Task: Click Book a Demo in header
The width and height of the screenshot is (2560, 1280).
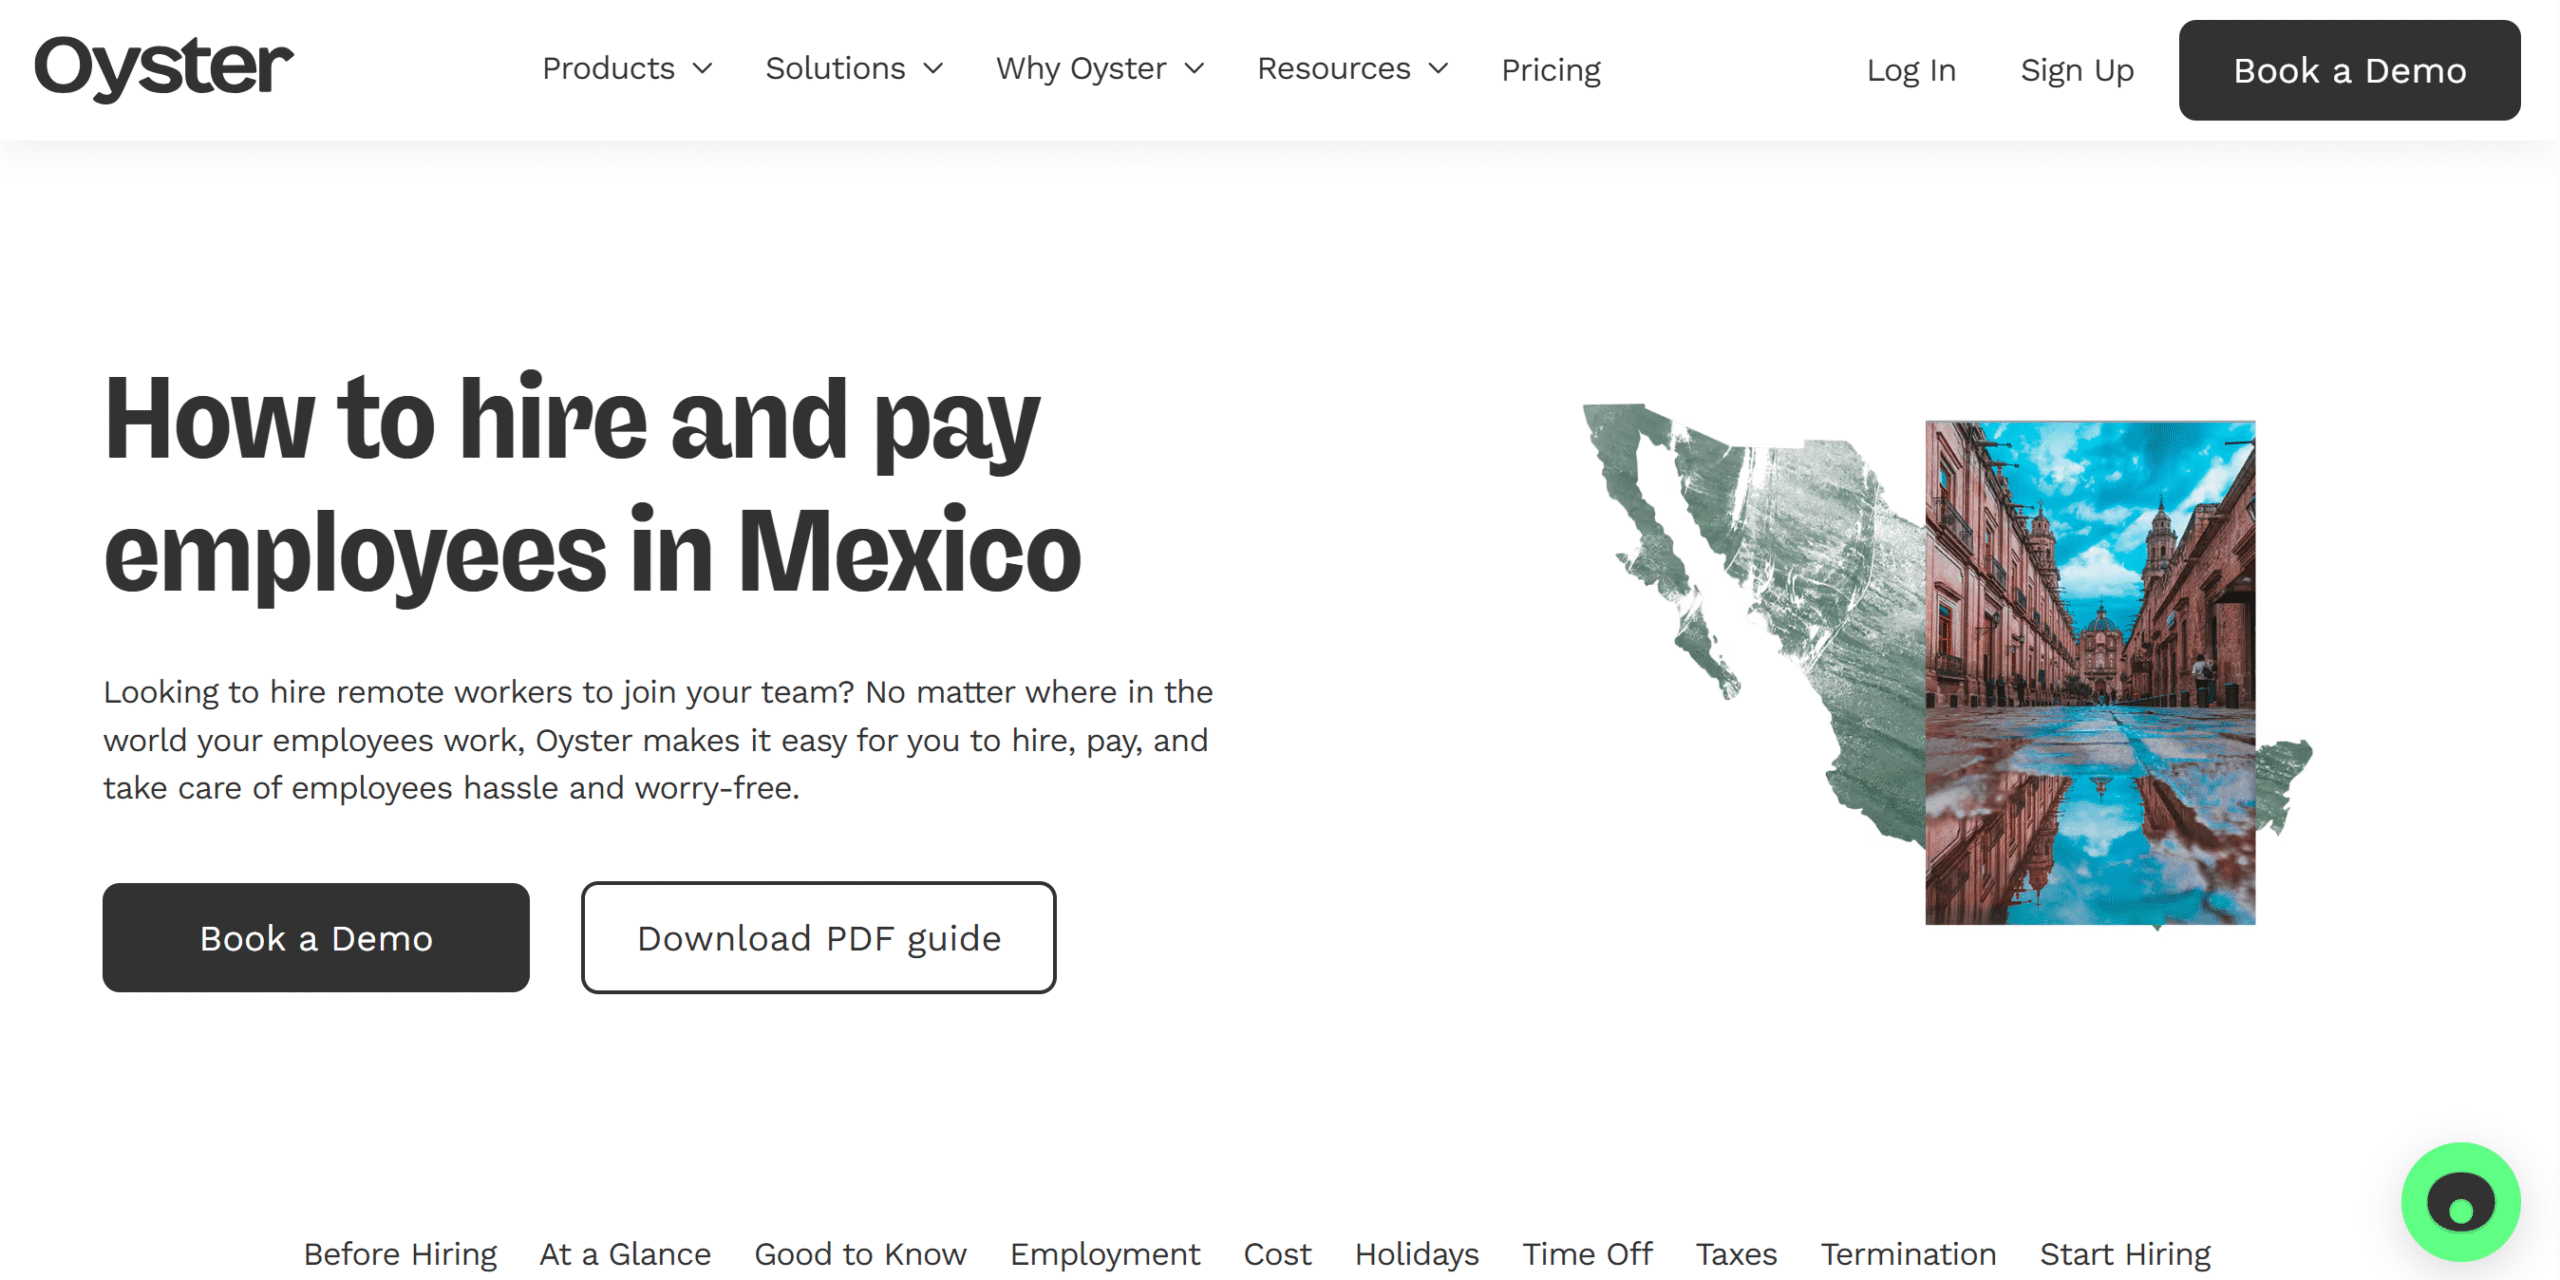Action: click(x=2350, y=70)
